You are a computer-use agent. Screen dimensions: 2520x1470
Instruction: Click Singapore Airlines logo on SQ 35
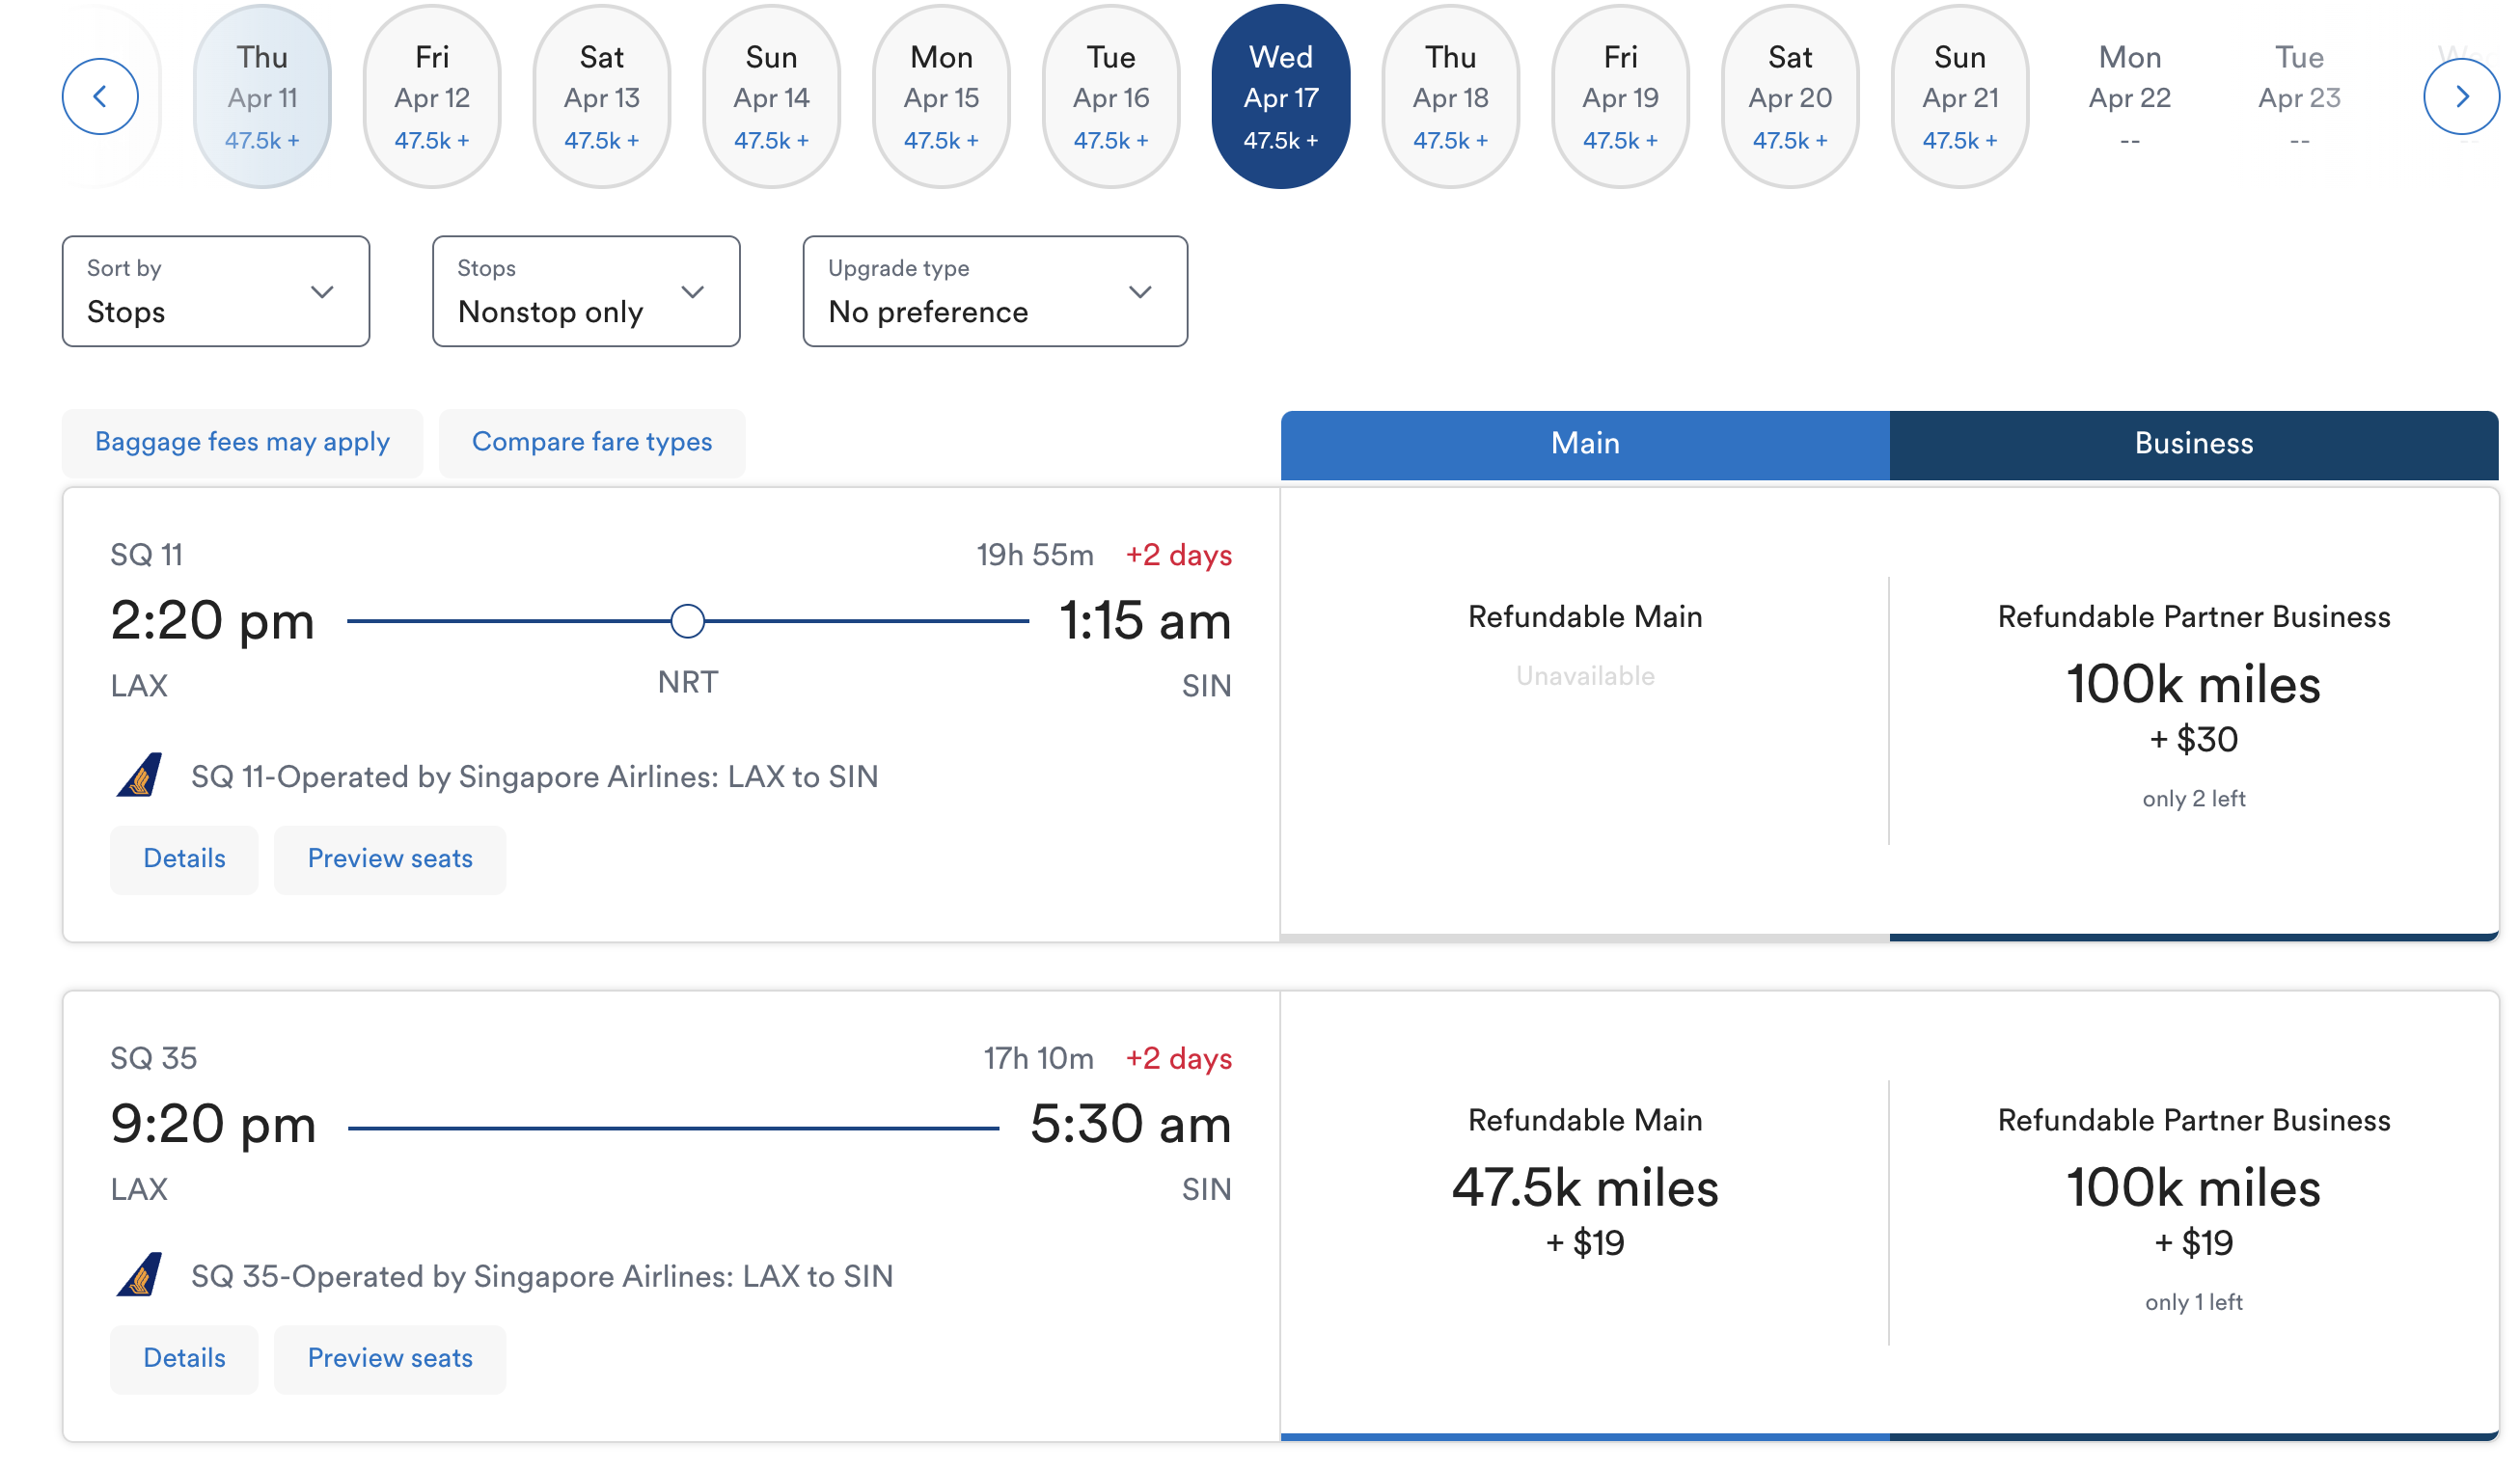[140, 1276]
